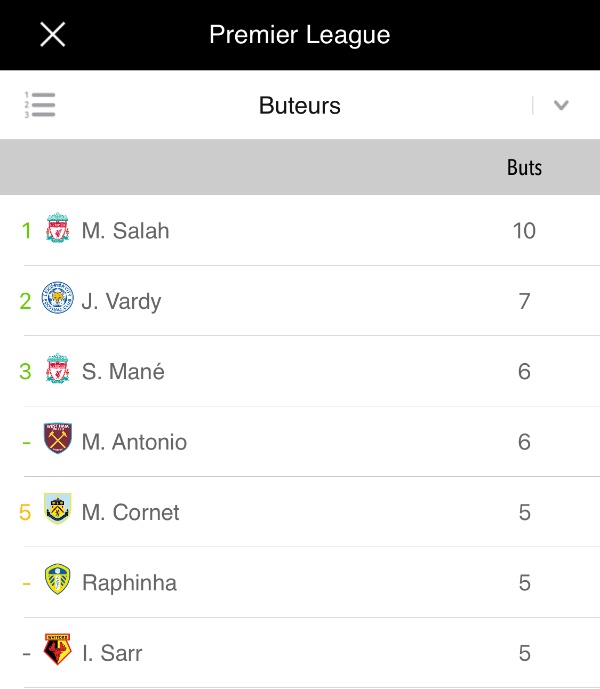Select M. Antonio row
The height and width of the screenshot is (689, 600).
[x=300, y=442]
